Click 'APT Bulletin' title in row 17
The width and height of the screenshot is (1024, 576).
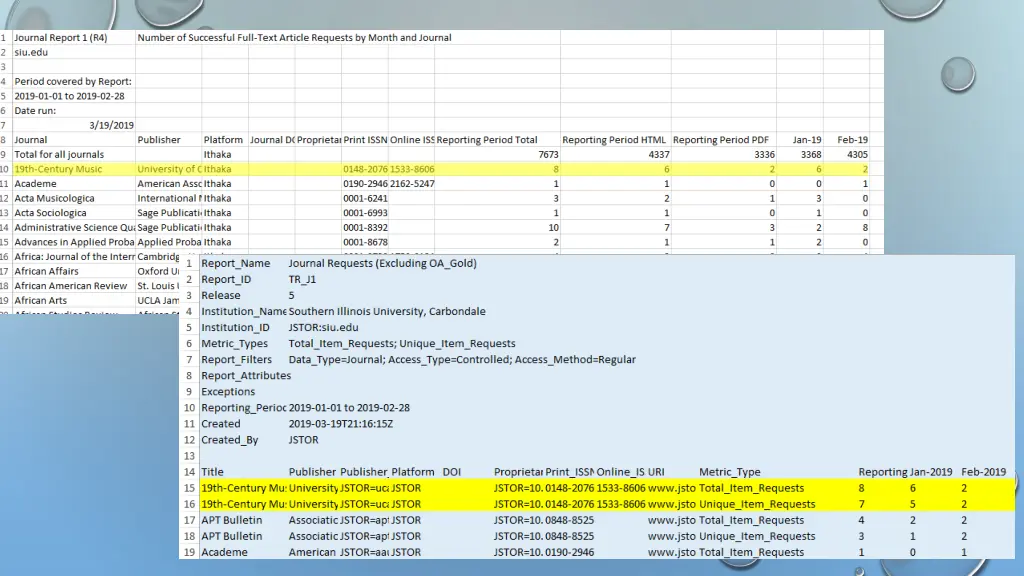(232, 520)
